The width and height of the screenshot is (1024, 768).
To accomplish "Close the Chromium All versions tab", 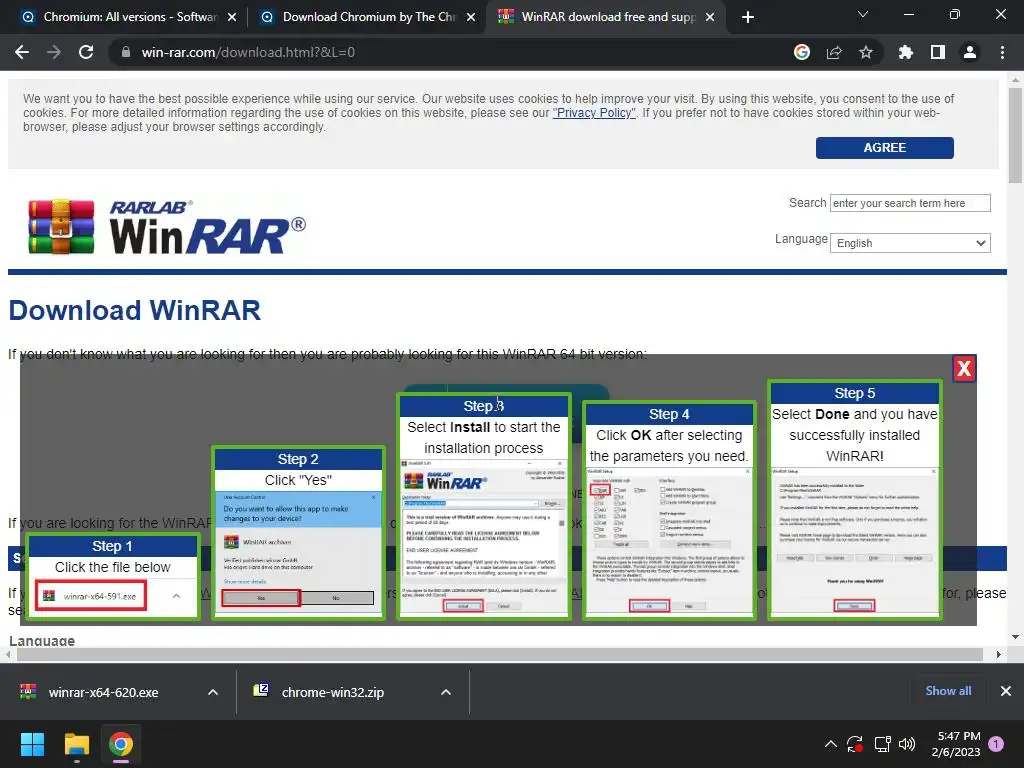I will 232,17.
